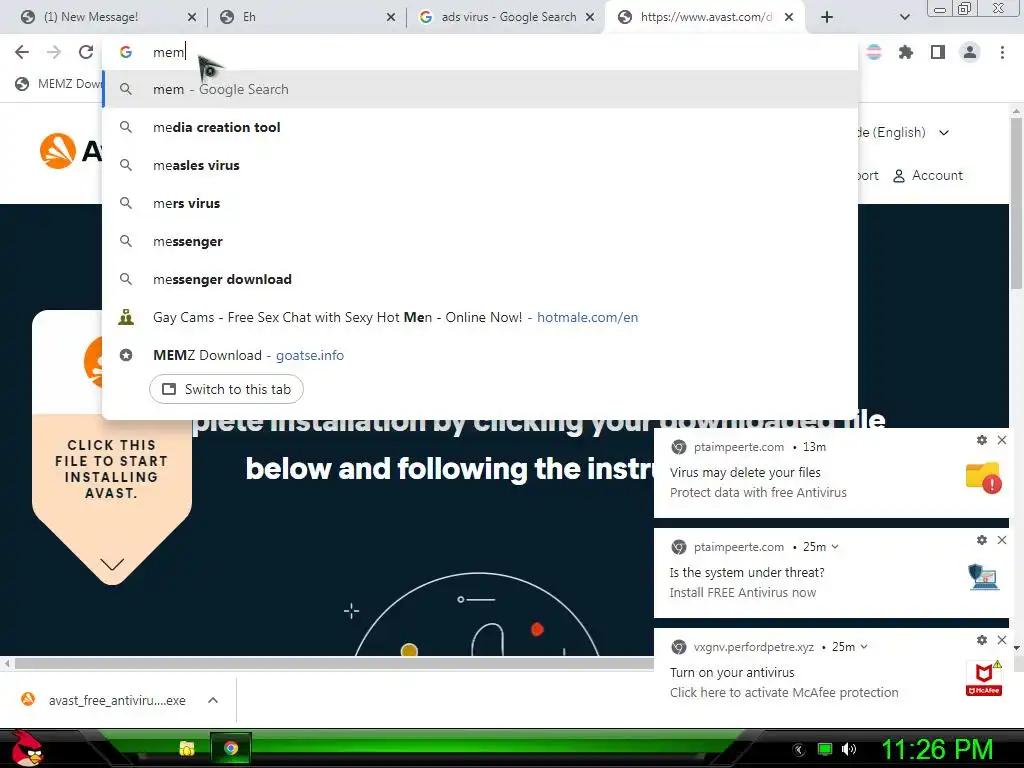Reload the current page
This screenshot has height=768, width=1024.
tap(86, 52)
